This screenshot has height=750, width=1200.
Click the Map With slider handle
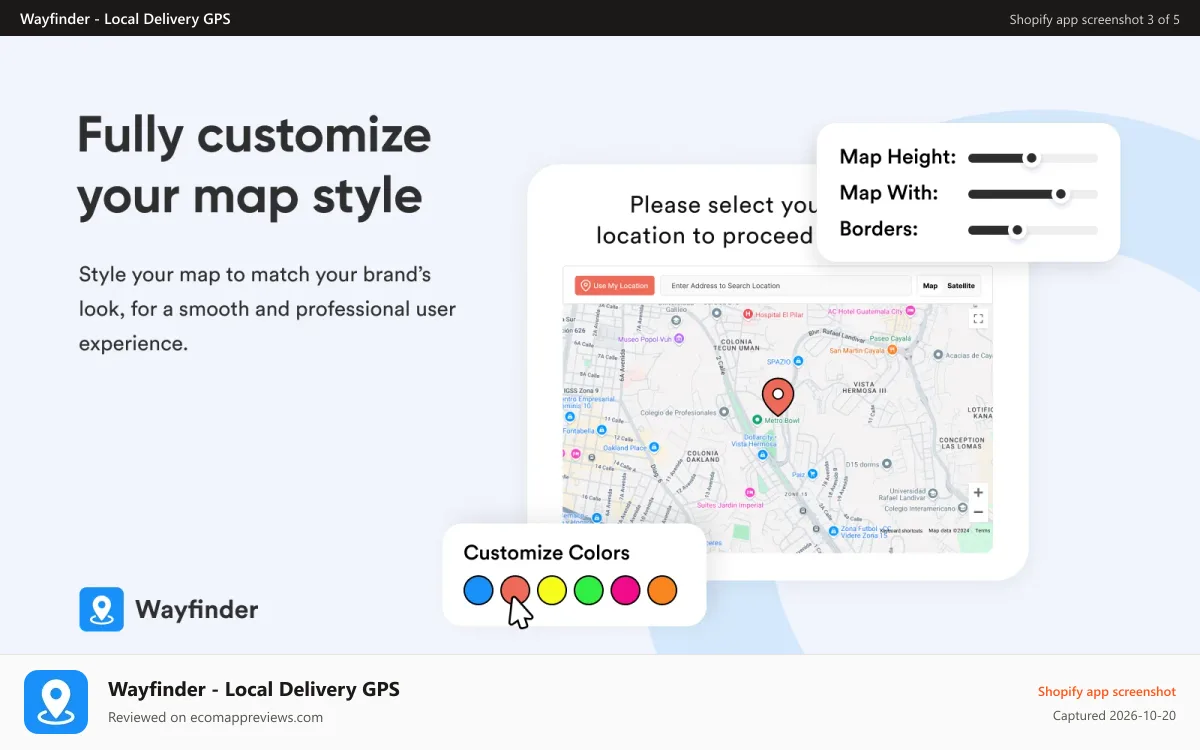[1061, 194]
